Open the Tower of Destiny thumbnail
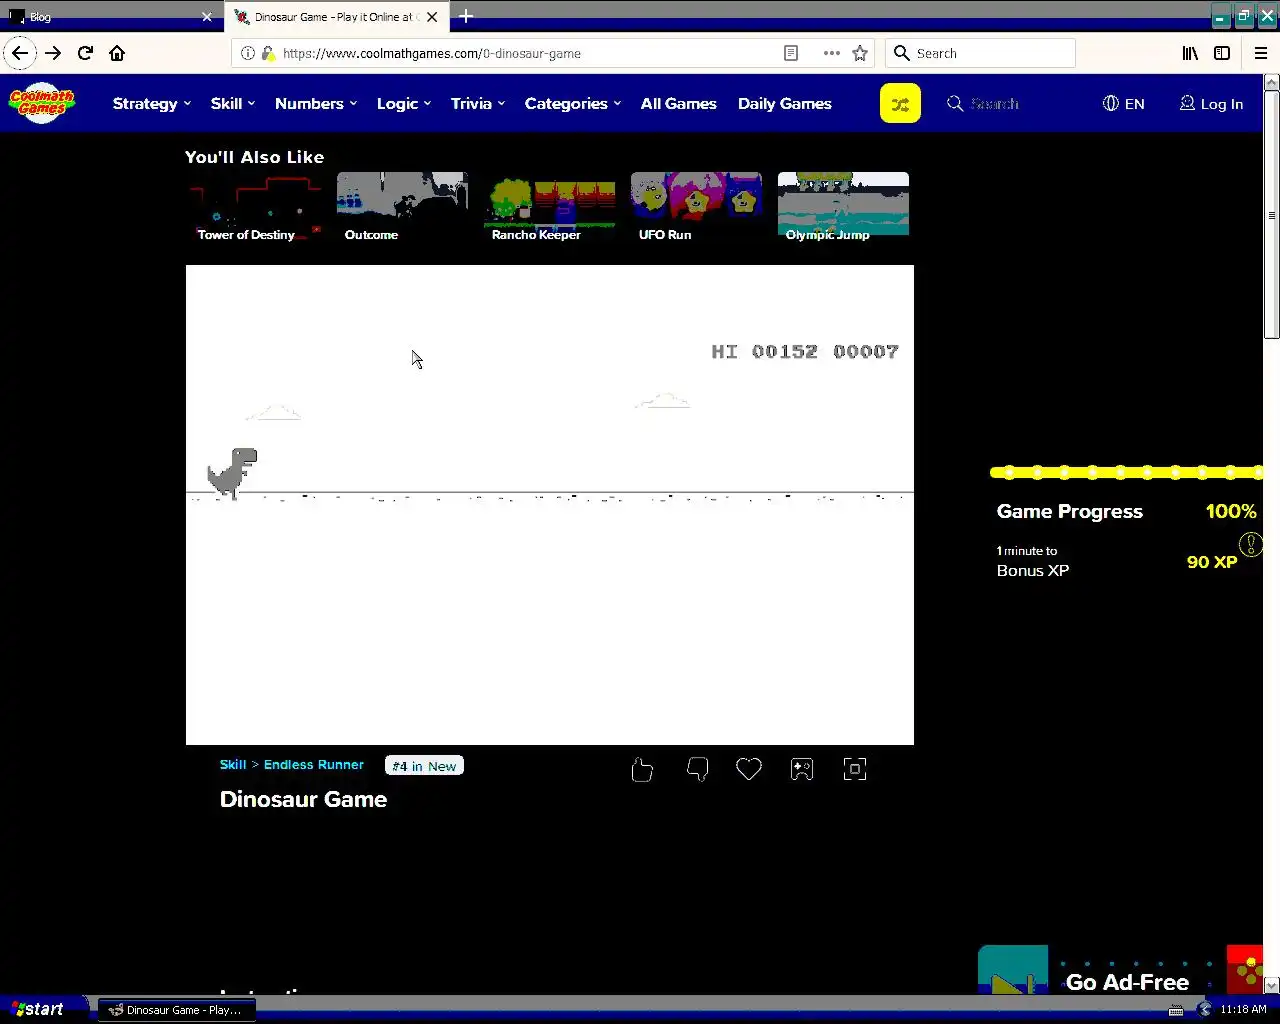Screen dimensions: 1280x1024 click(x=254, y=207)
